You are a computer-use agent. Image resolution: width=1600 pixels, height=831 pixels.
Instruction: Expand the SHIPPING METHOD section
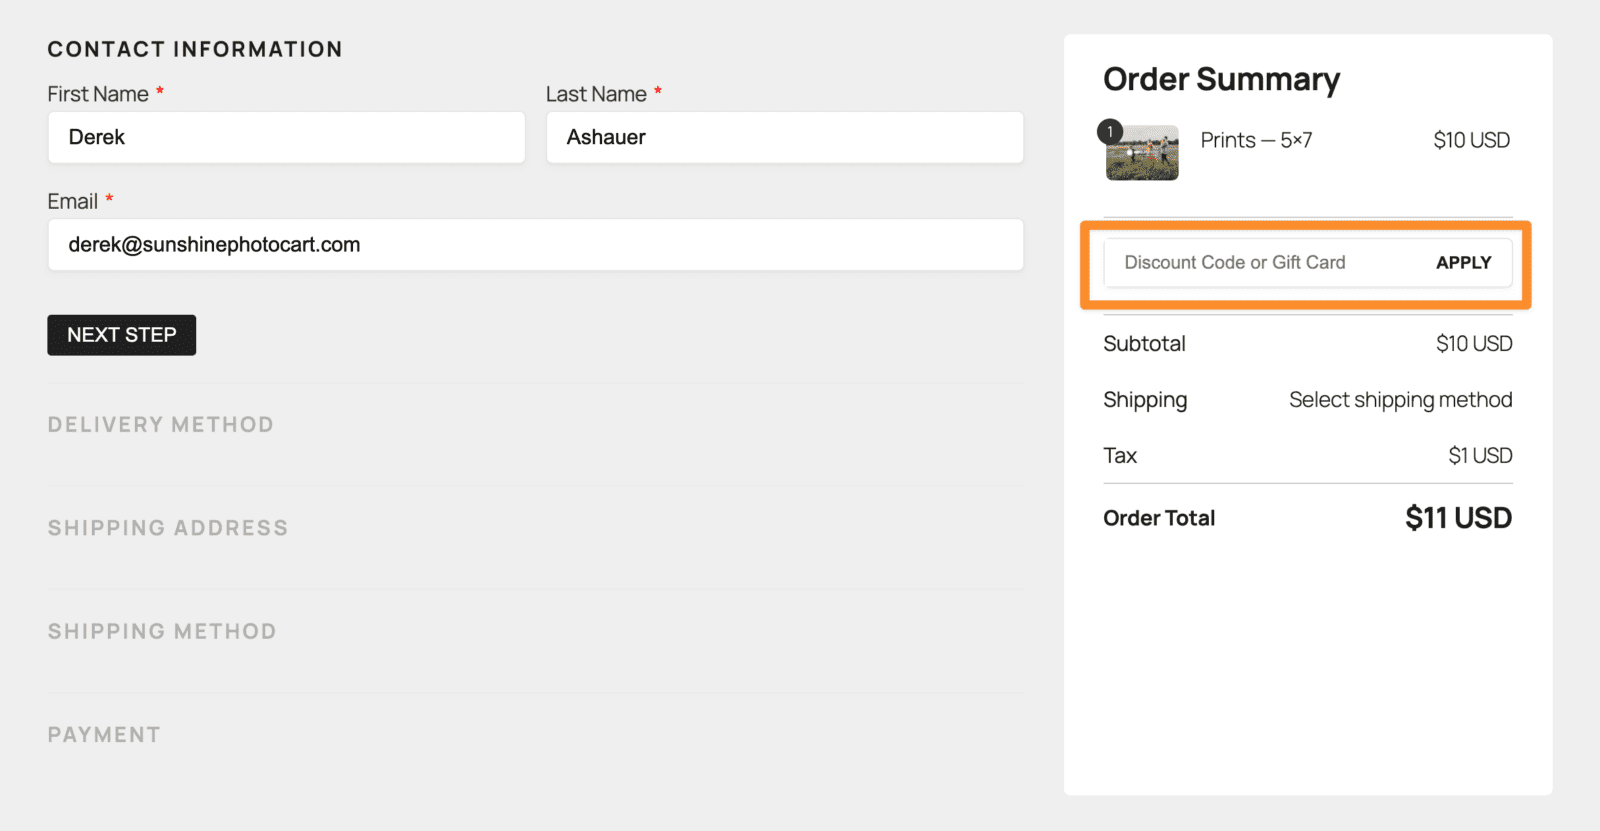coord(162,632)
